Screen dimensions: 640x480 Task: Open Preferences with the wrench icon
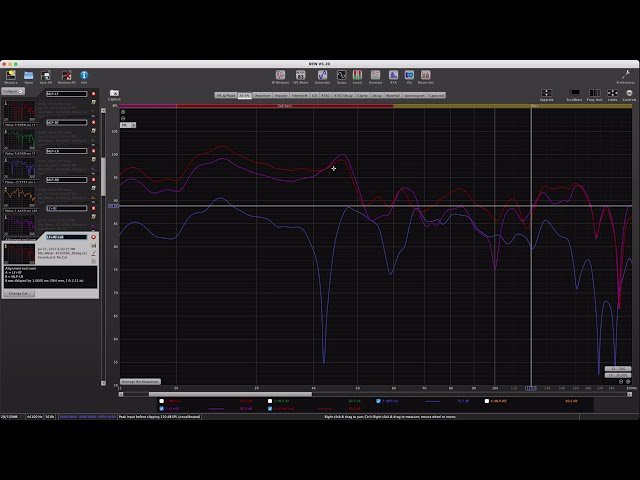pos(626,75)
